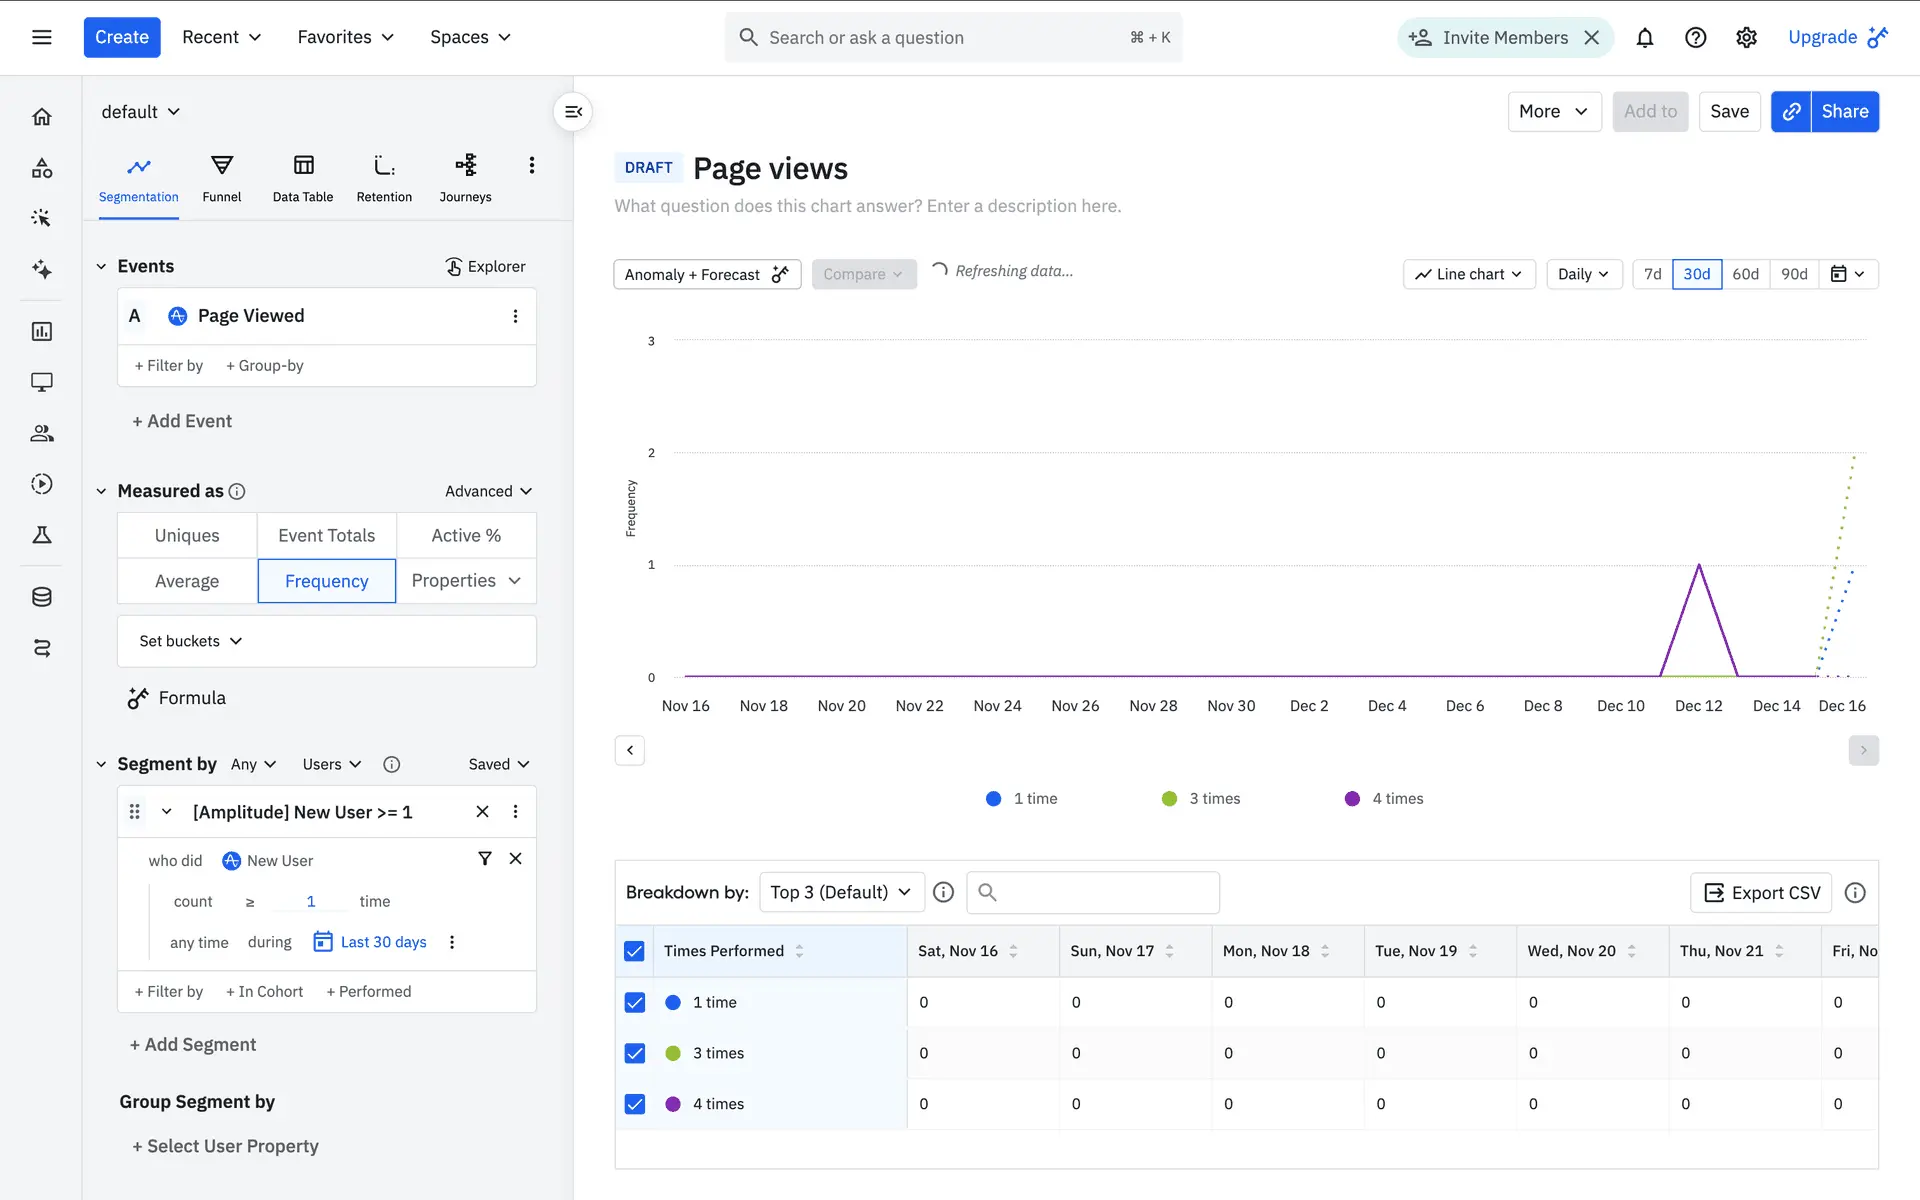1920x1200 pixels.
Task: Select the 90d date range tab
Action: point(1794,274)
